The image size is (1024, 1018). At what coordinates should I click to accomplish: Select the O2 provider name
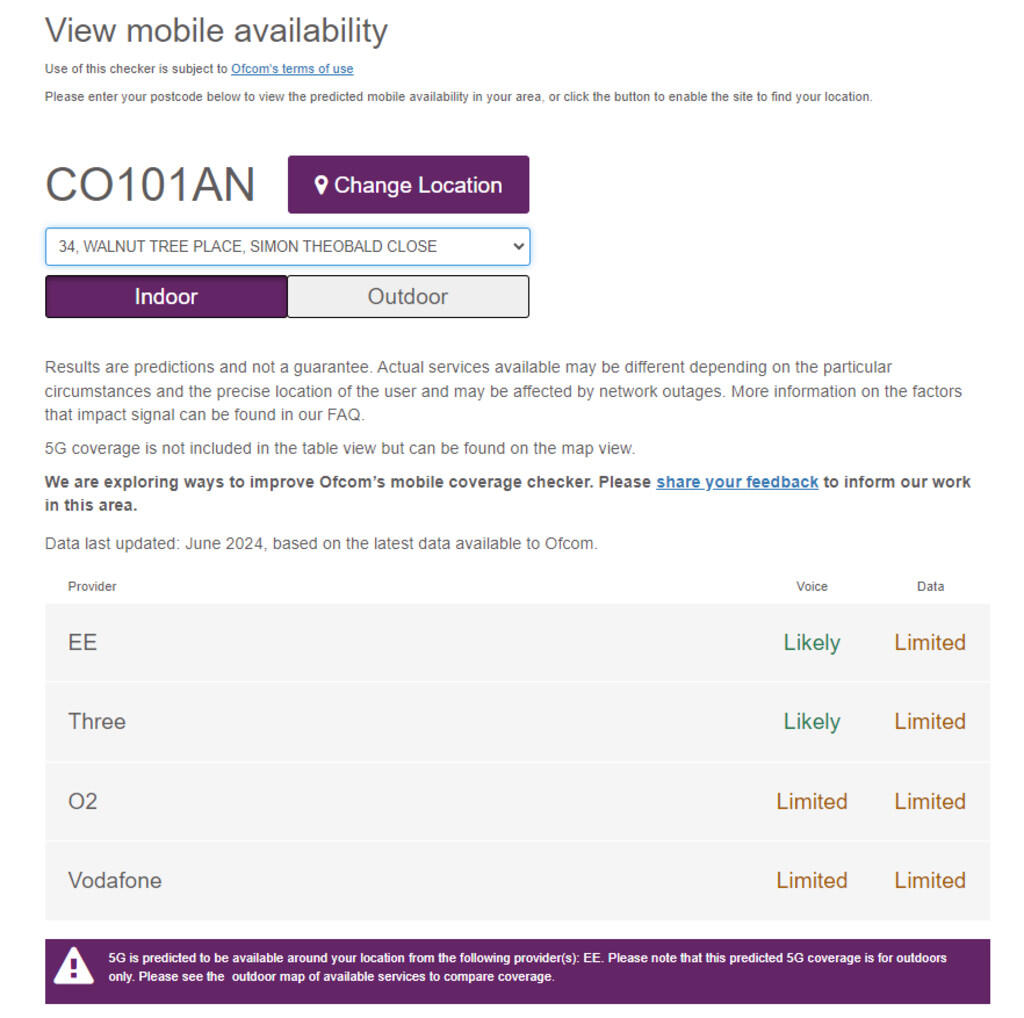(x=83, y=801)
